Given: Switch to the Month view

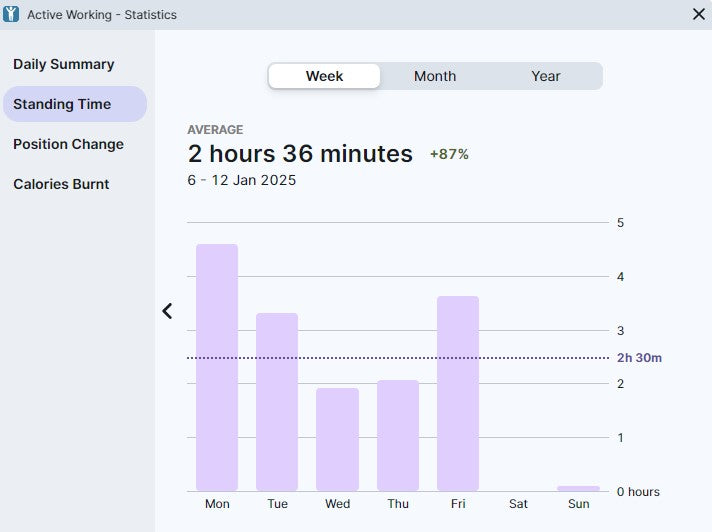Looking at the screenshot, I should point(435,76).
